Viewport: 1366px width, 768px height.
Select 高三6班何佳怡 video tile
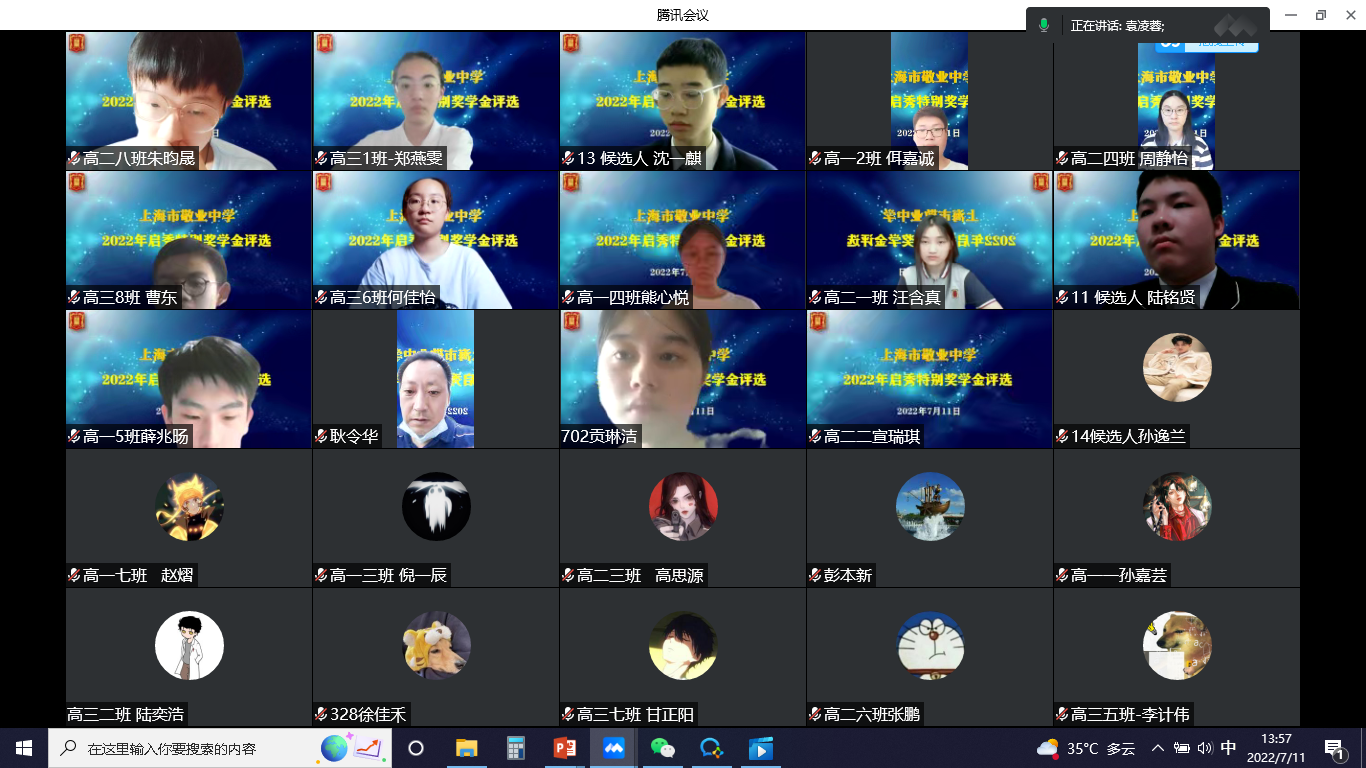click(x=435, y=240)
